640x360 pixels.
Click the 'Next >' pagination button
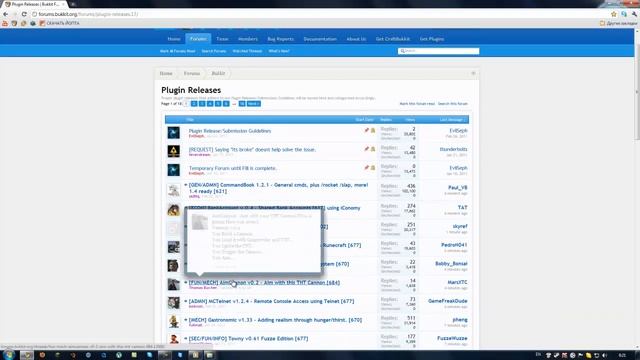(253, 104)
